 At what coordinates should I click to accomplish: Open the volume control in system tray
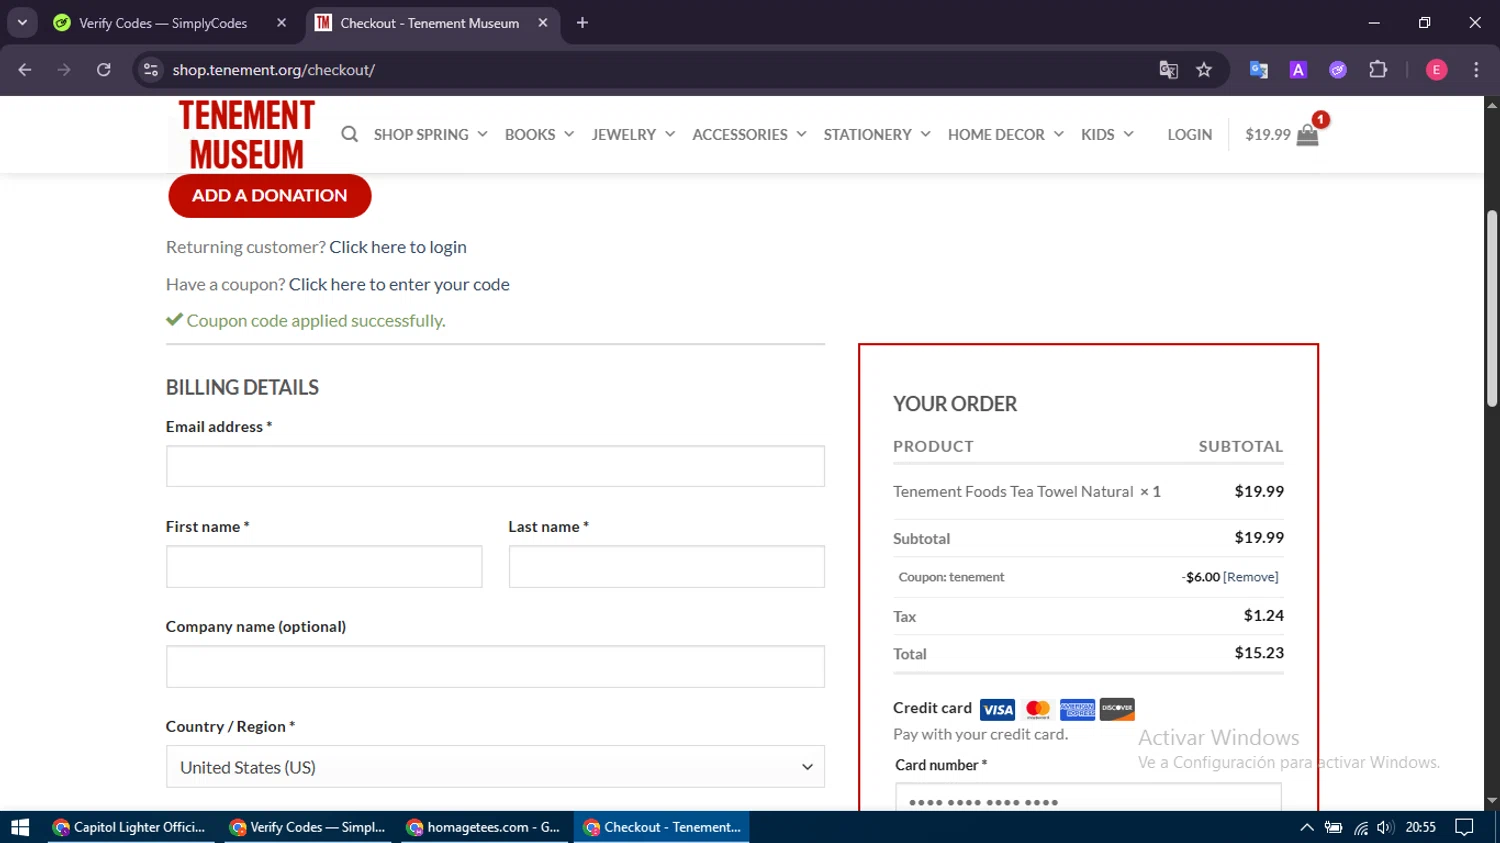[1385, 827]
